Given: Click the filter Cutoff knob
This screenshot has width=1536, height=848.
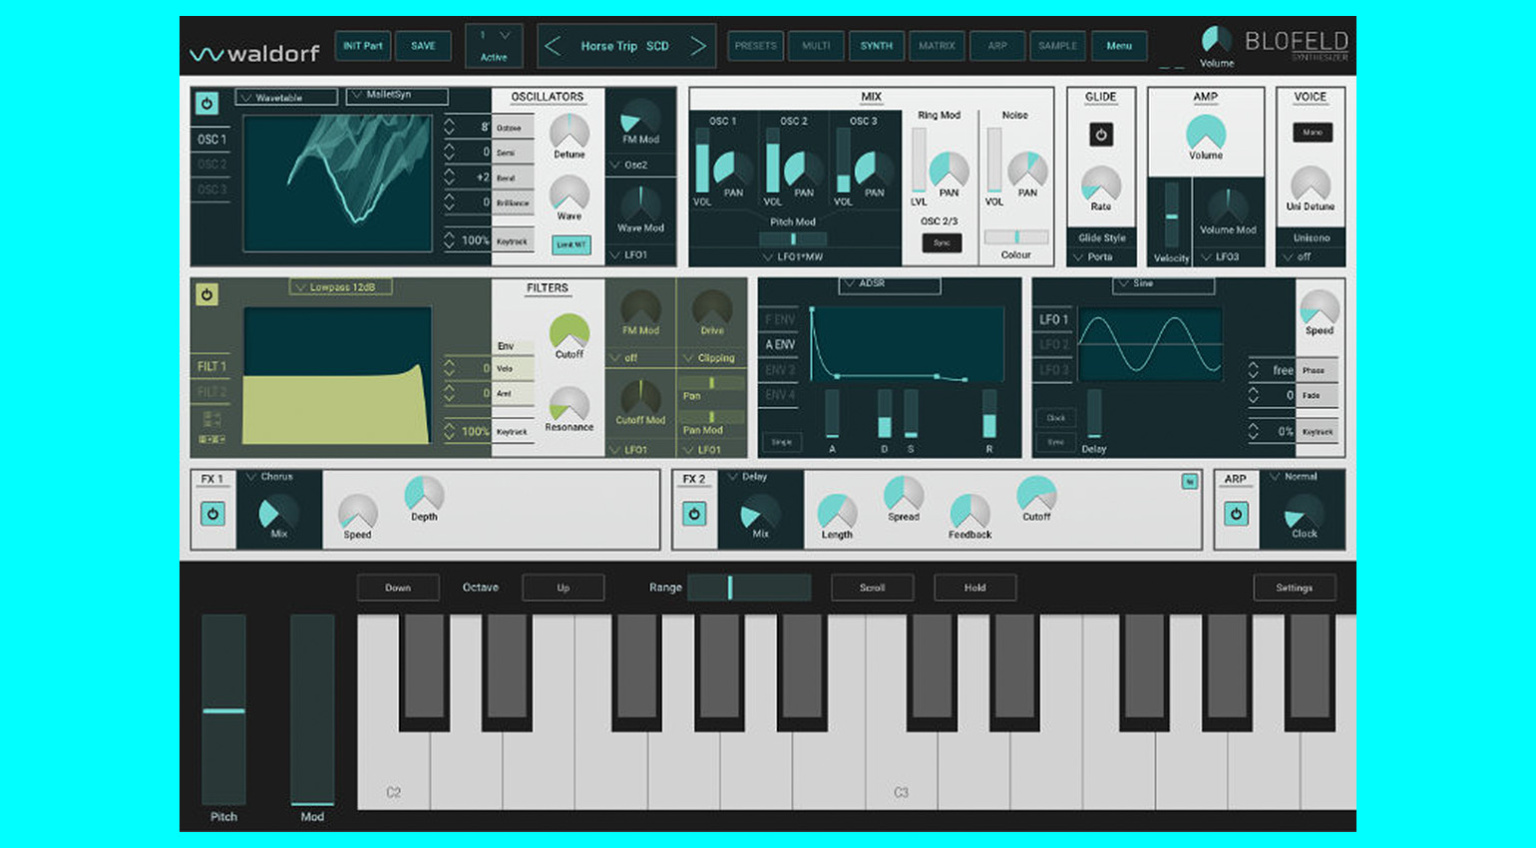Looking at the screenshot, I should point(569,332).
